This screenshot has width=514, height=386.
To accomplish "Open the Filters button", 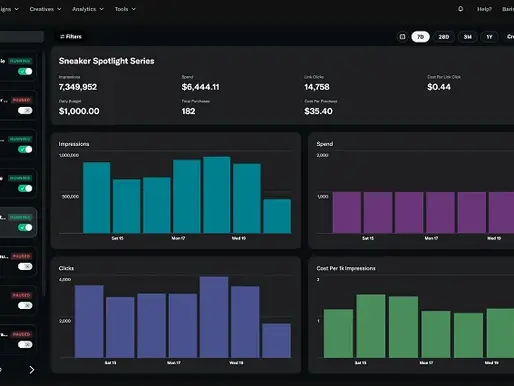I will tap(71, 36).
